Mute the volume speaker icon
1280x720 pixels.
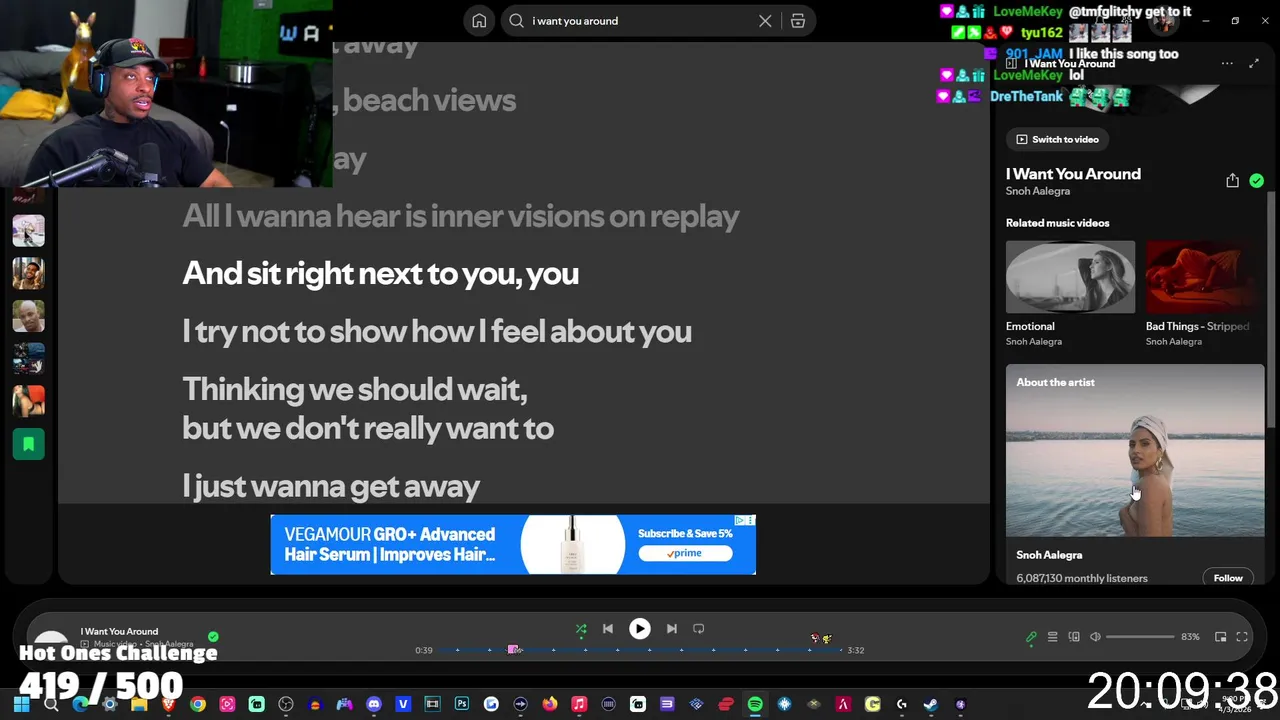click(1095, 637)
